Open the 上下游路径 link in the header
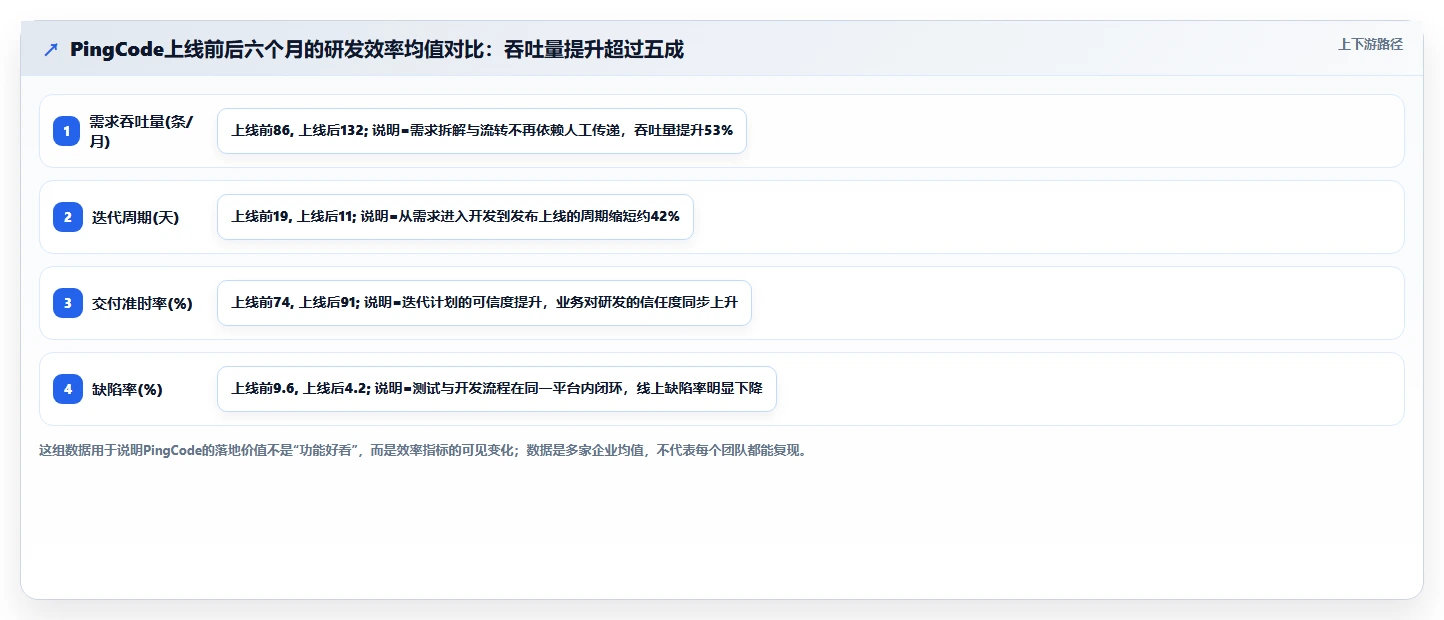Image resolution: width=1444 pixels, height=620 pixels. tap(1370, 44)
